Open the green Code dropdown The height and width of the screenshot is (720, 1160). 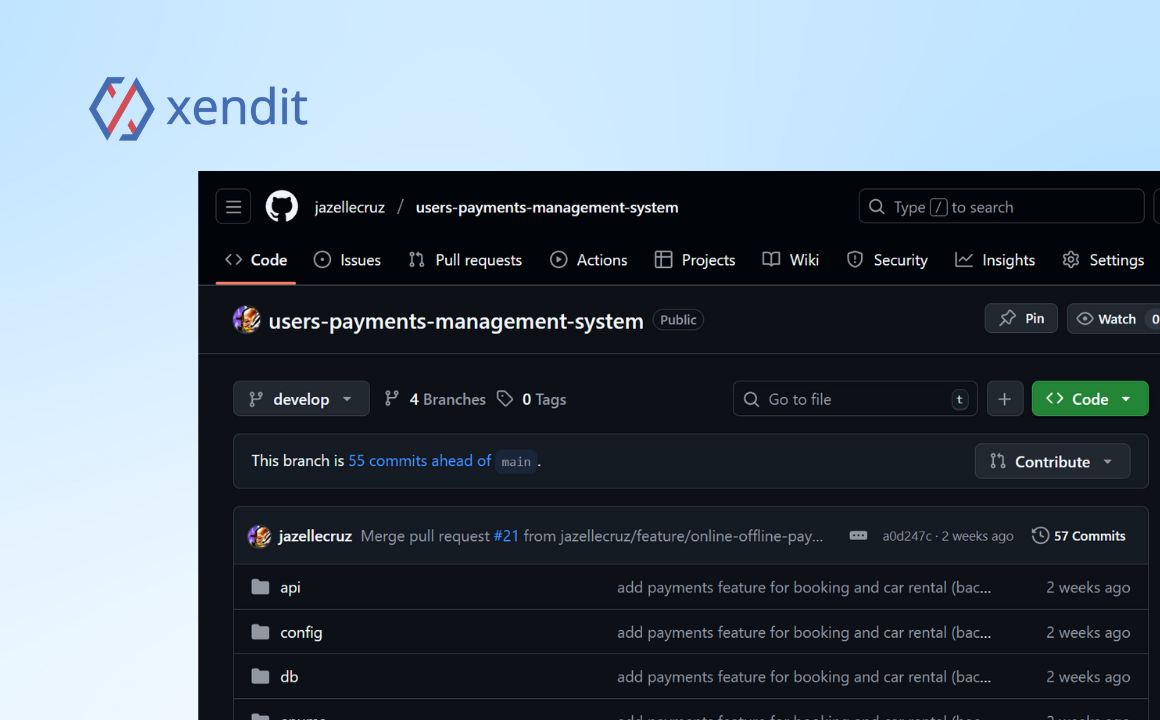coord(1089,399)
